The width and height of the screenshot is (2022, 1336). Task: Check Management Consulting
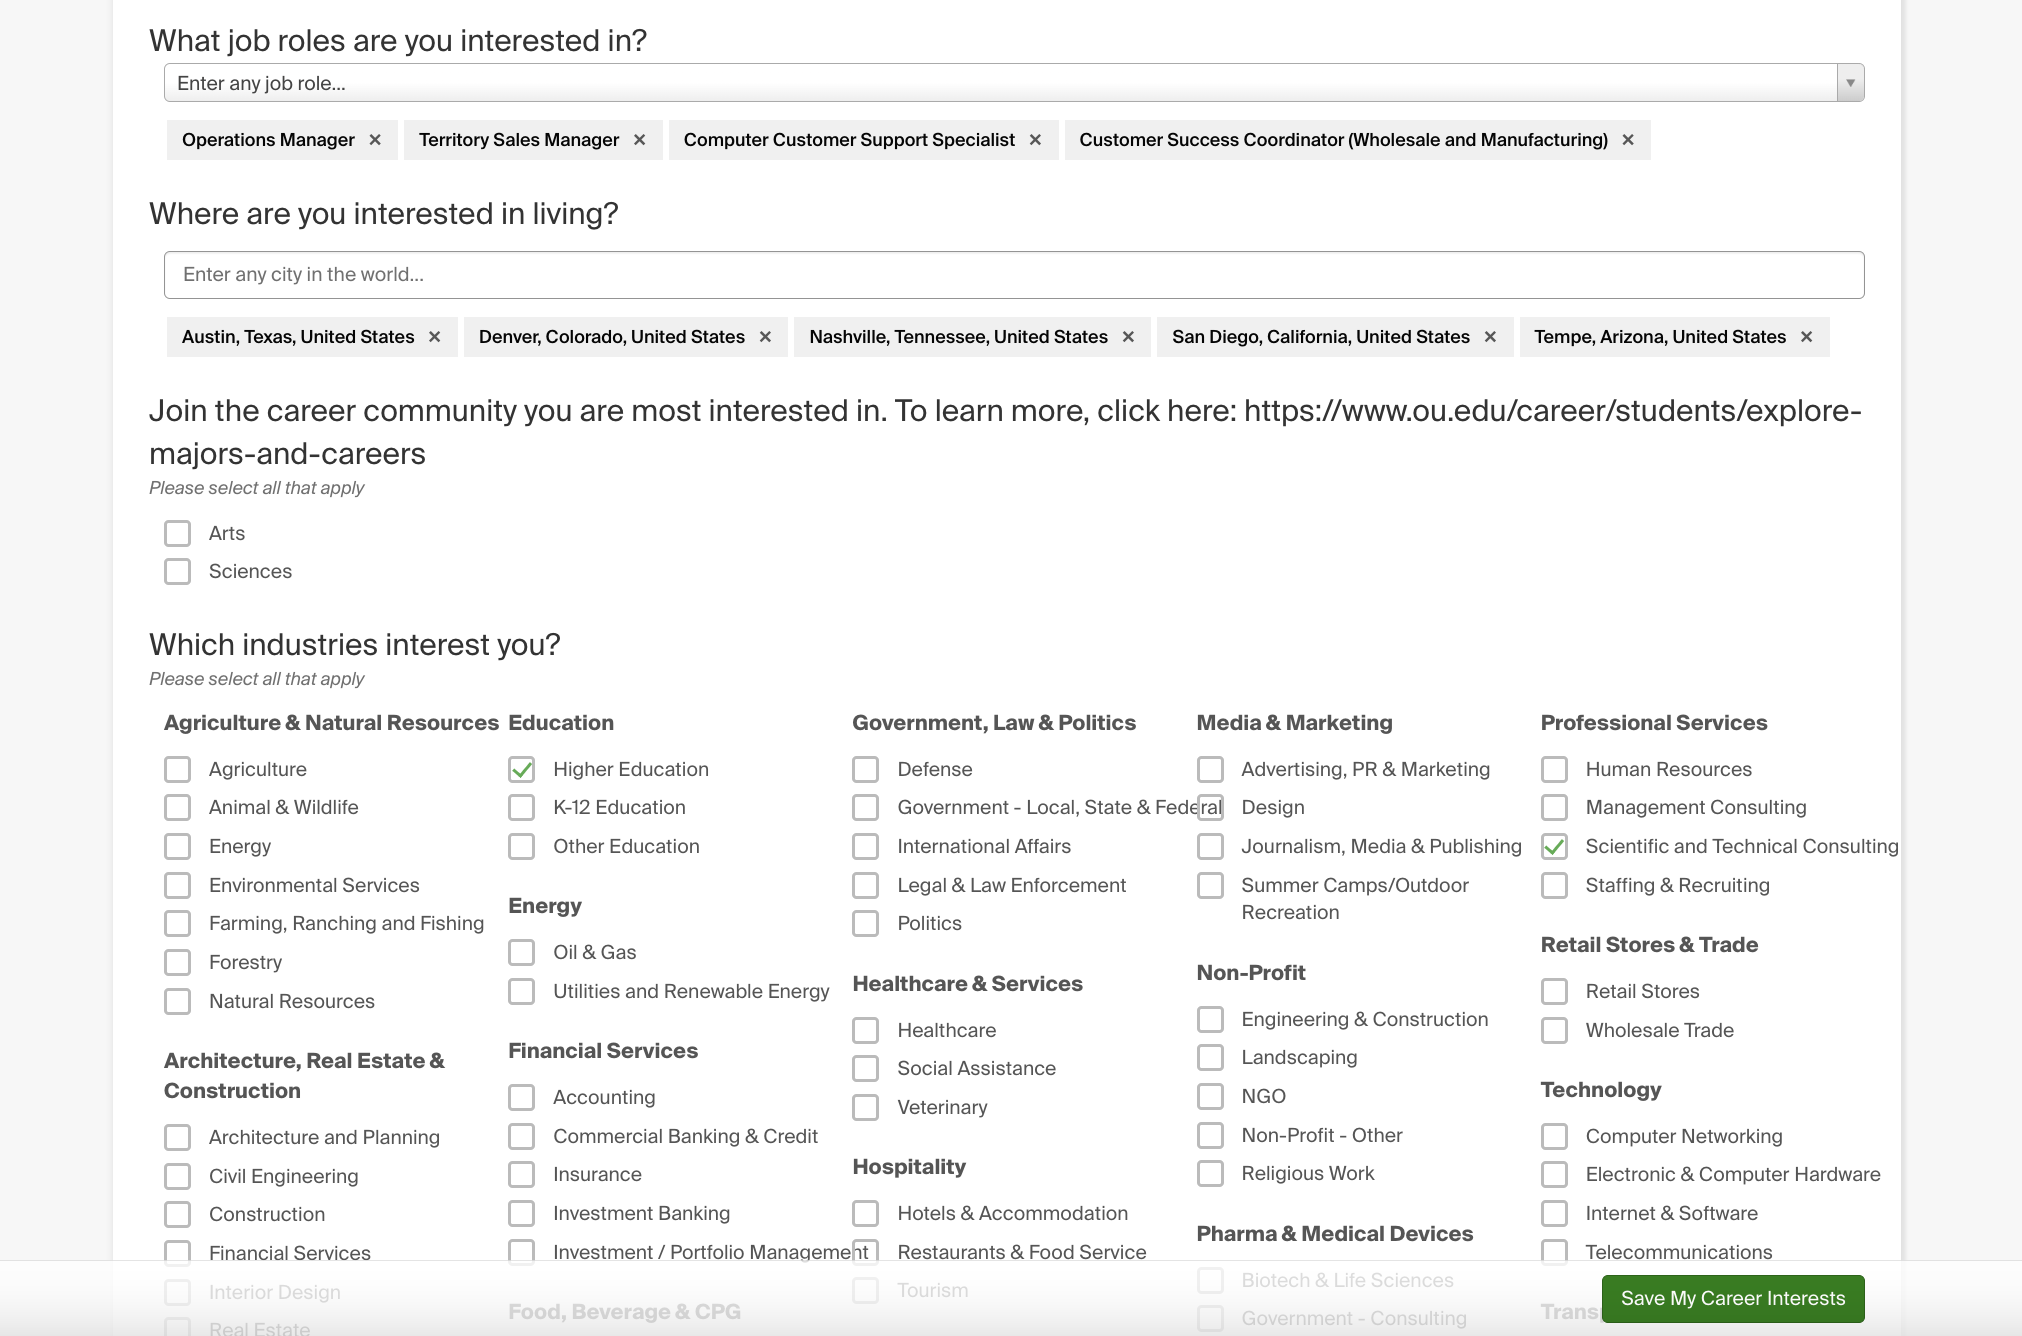(x=1554, y=807)
